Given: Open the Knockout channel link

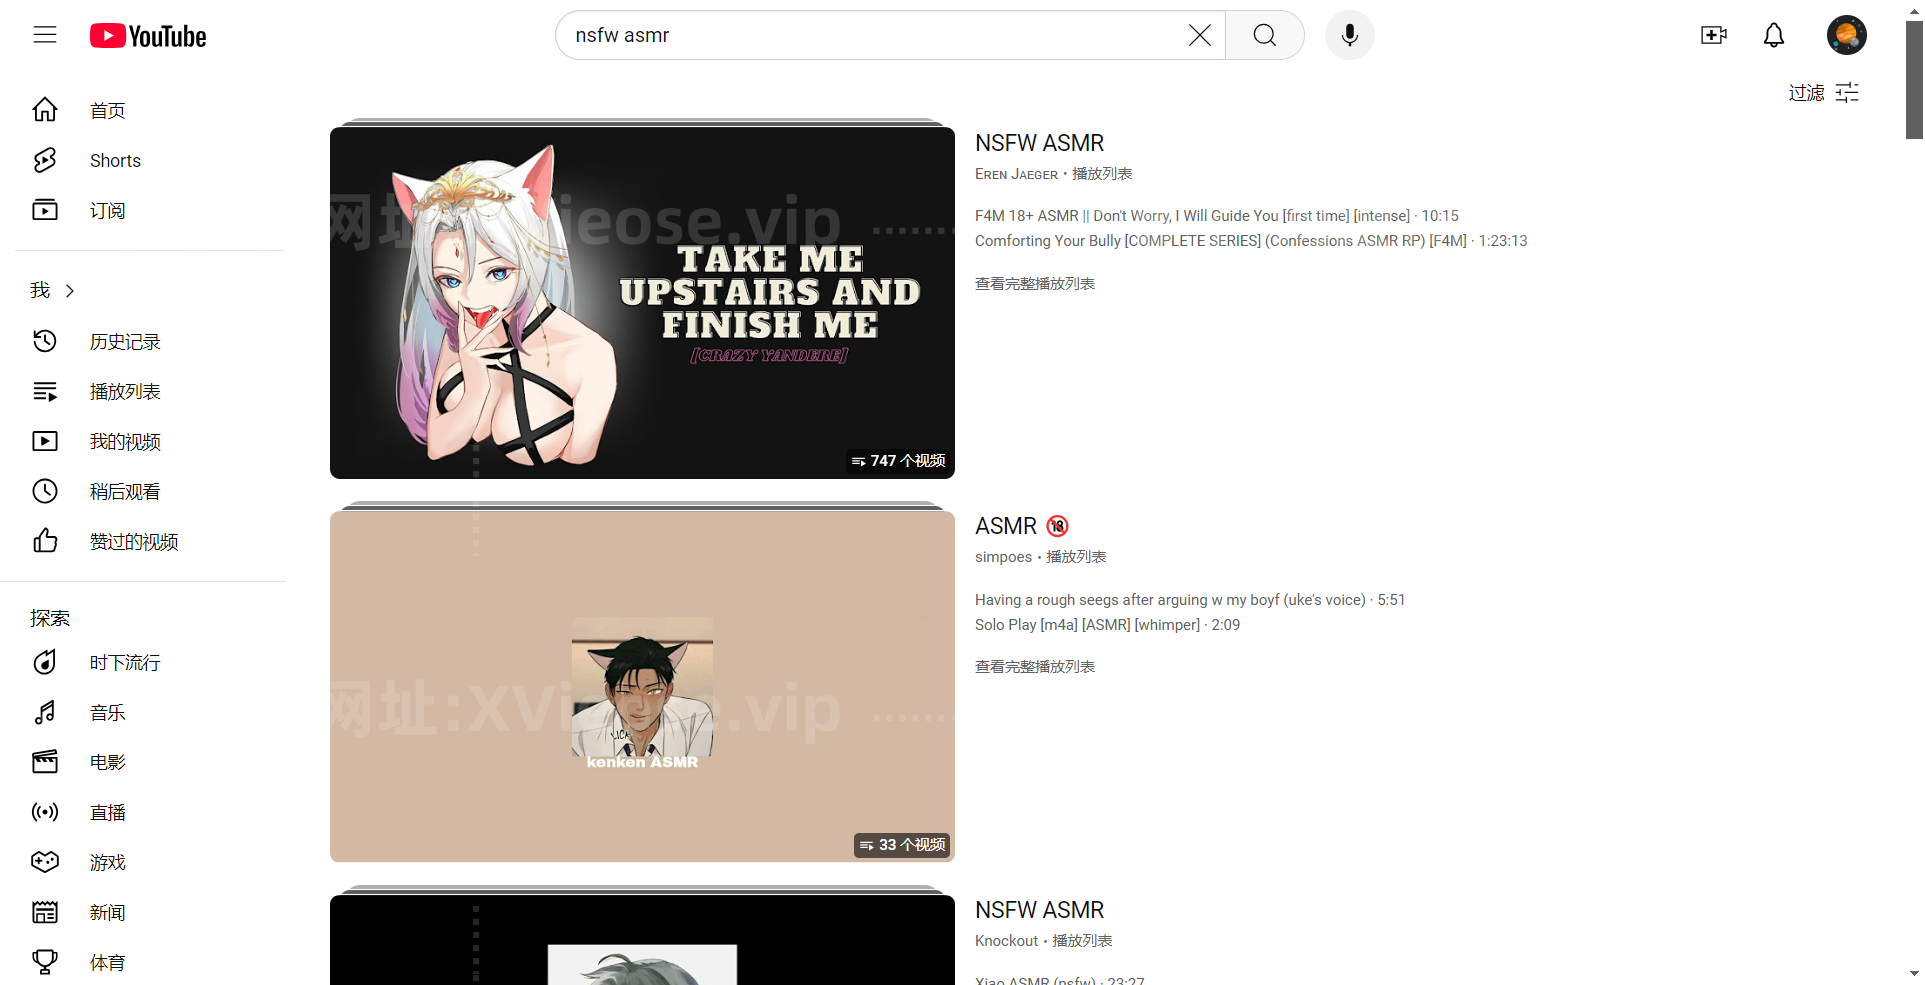Looking at the screenshot, I should click(x=1006, y=941).
